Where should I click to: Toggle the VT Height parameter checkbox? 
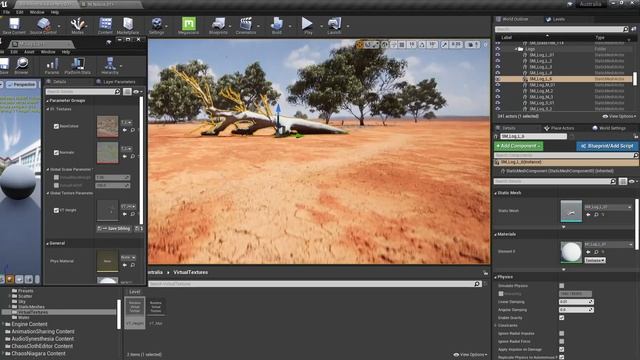56,210
